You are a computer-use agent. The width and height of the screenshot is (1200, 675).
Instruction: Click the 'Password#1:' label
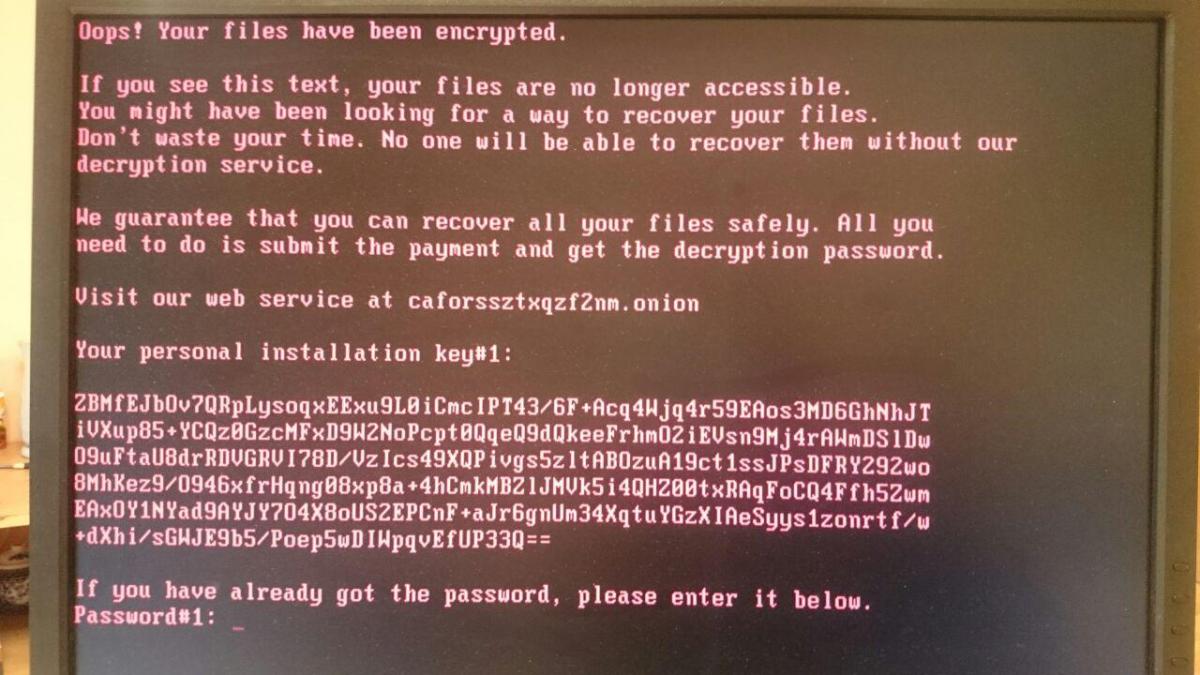pos(145,617)
